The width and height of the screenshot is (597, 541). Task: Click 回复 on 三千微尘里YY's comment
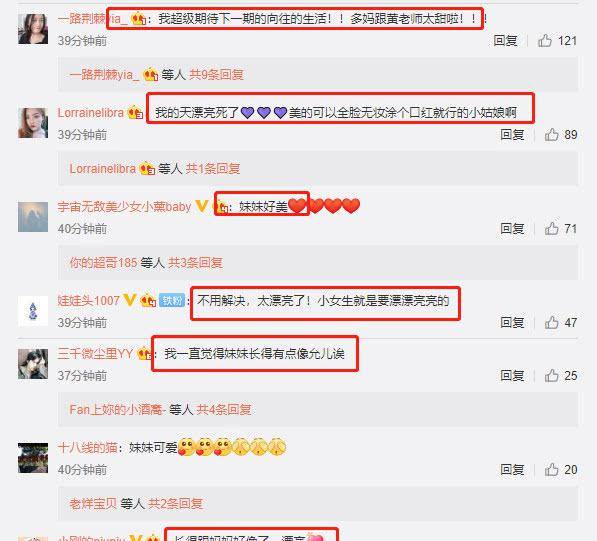pos(512,376)
